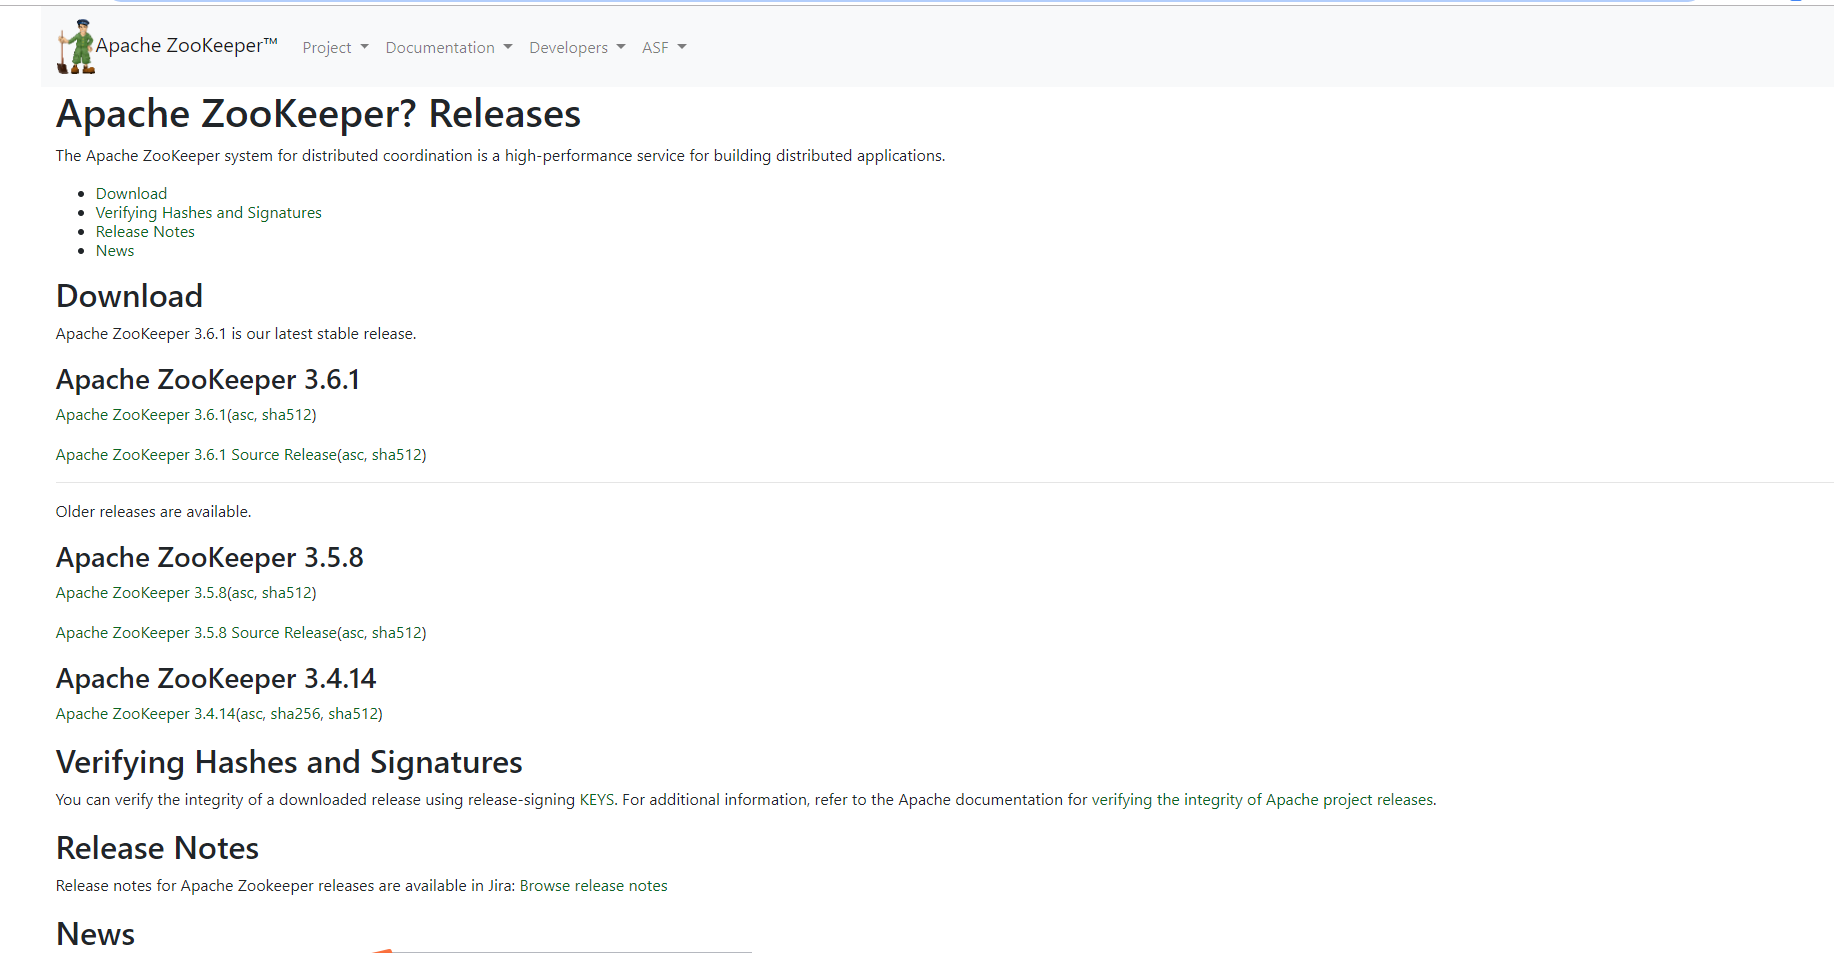The image size is (1834, 953).
Task: Open the Release Notes bullet link
Action: 145,232
